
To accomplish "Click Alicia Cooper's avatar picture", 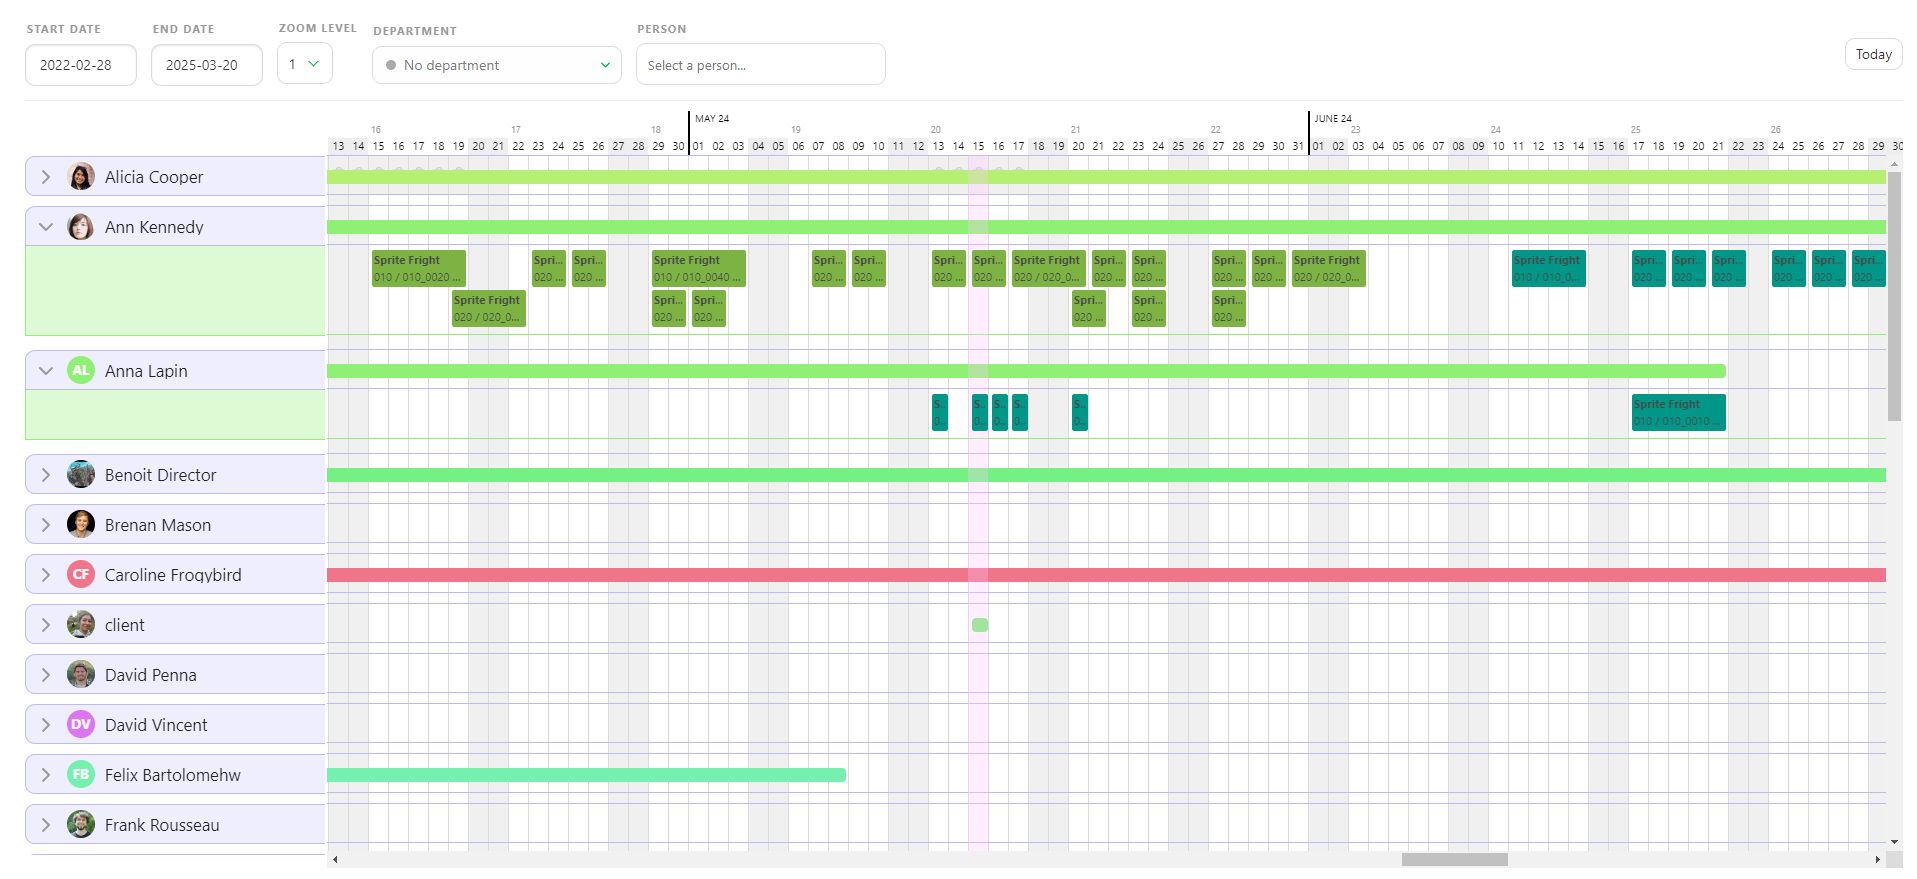I will [81, 177].
